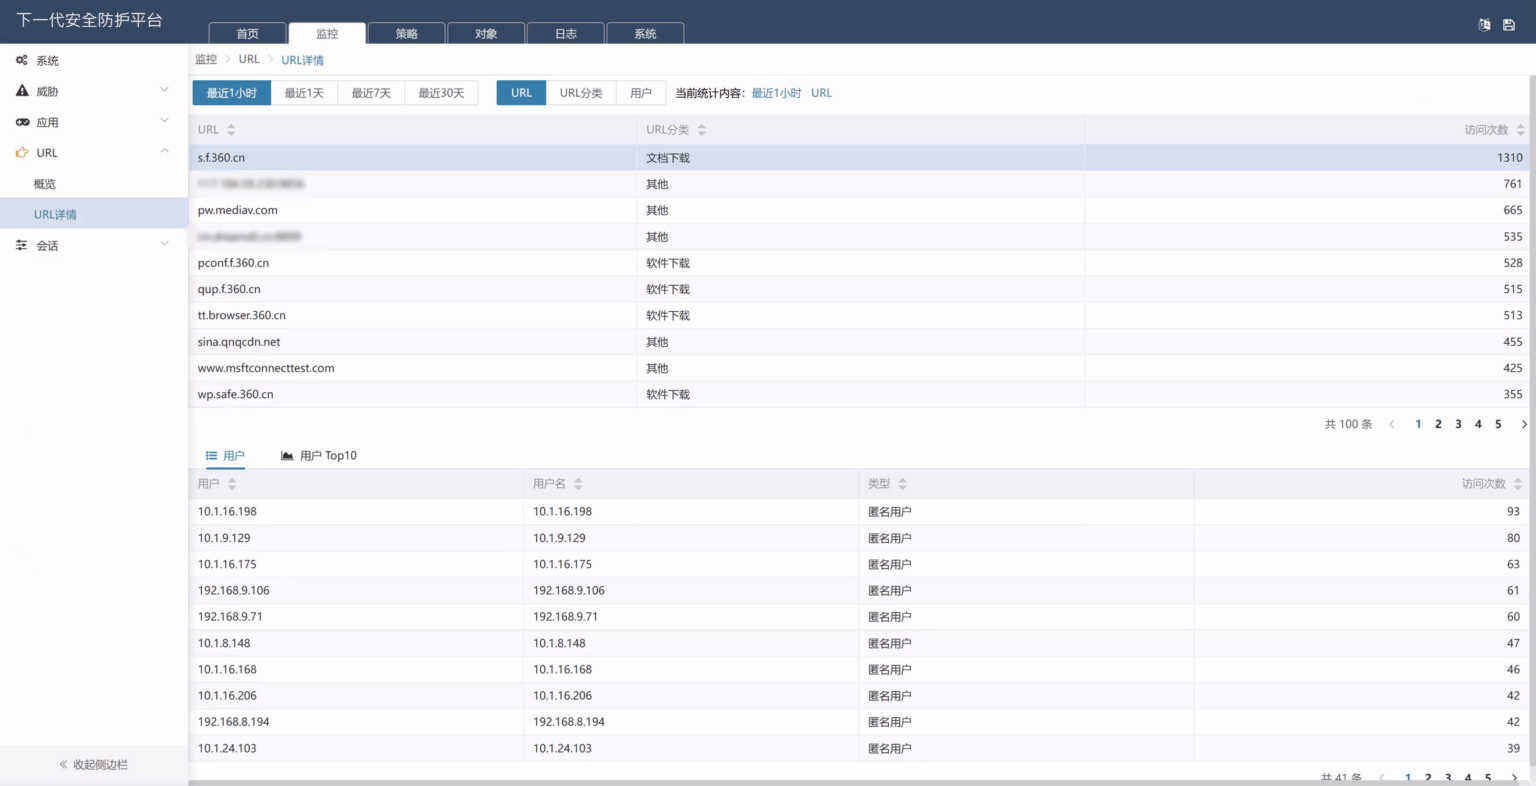Switch to 用户 Top10 chart tab
Screen dimensions: 1536x786
319,456
